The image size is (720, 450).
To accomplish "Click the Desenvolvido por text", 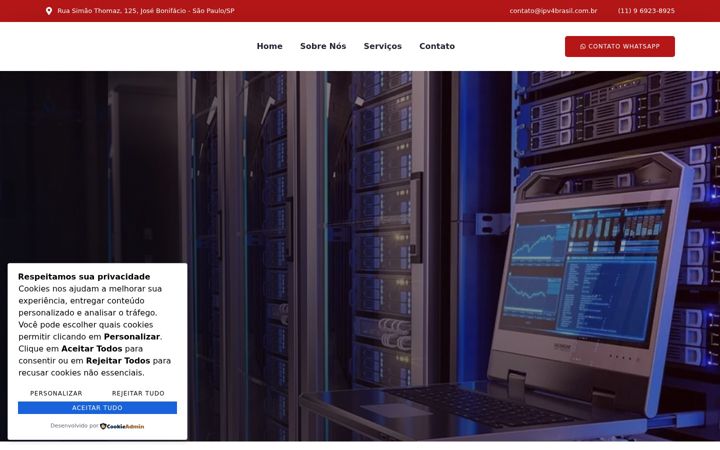I will [x=74, y=426].
